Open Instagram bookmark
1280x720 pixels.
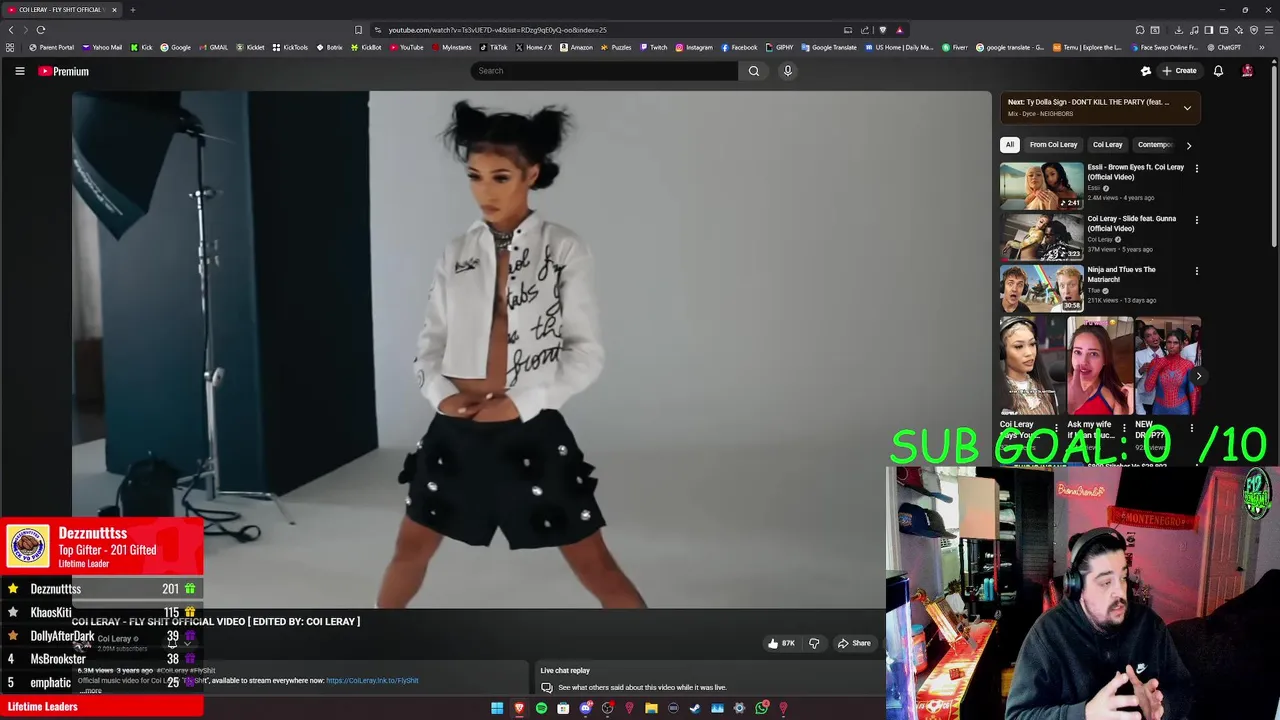coord(694,47)
